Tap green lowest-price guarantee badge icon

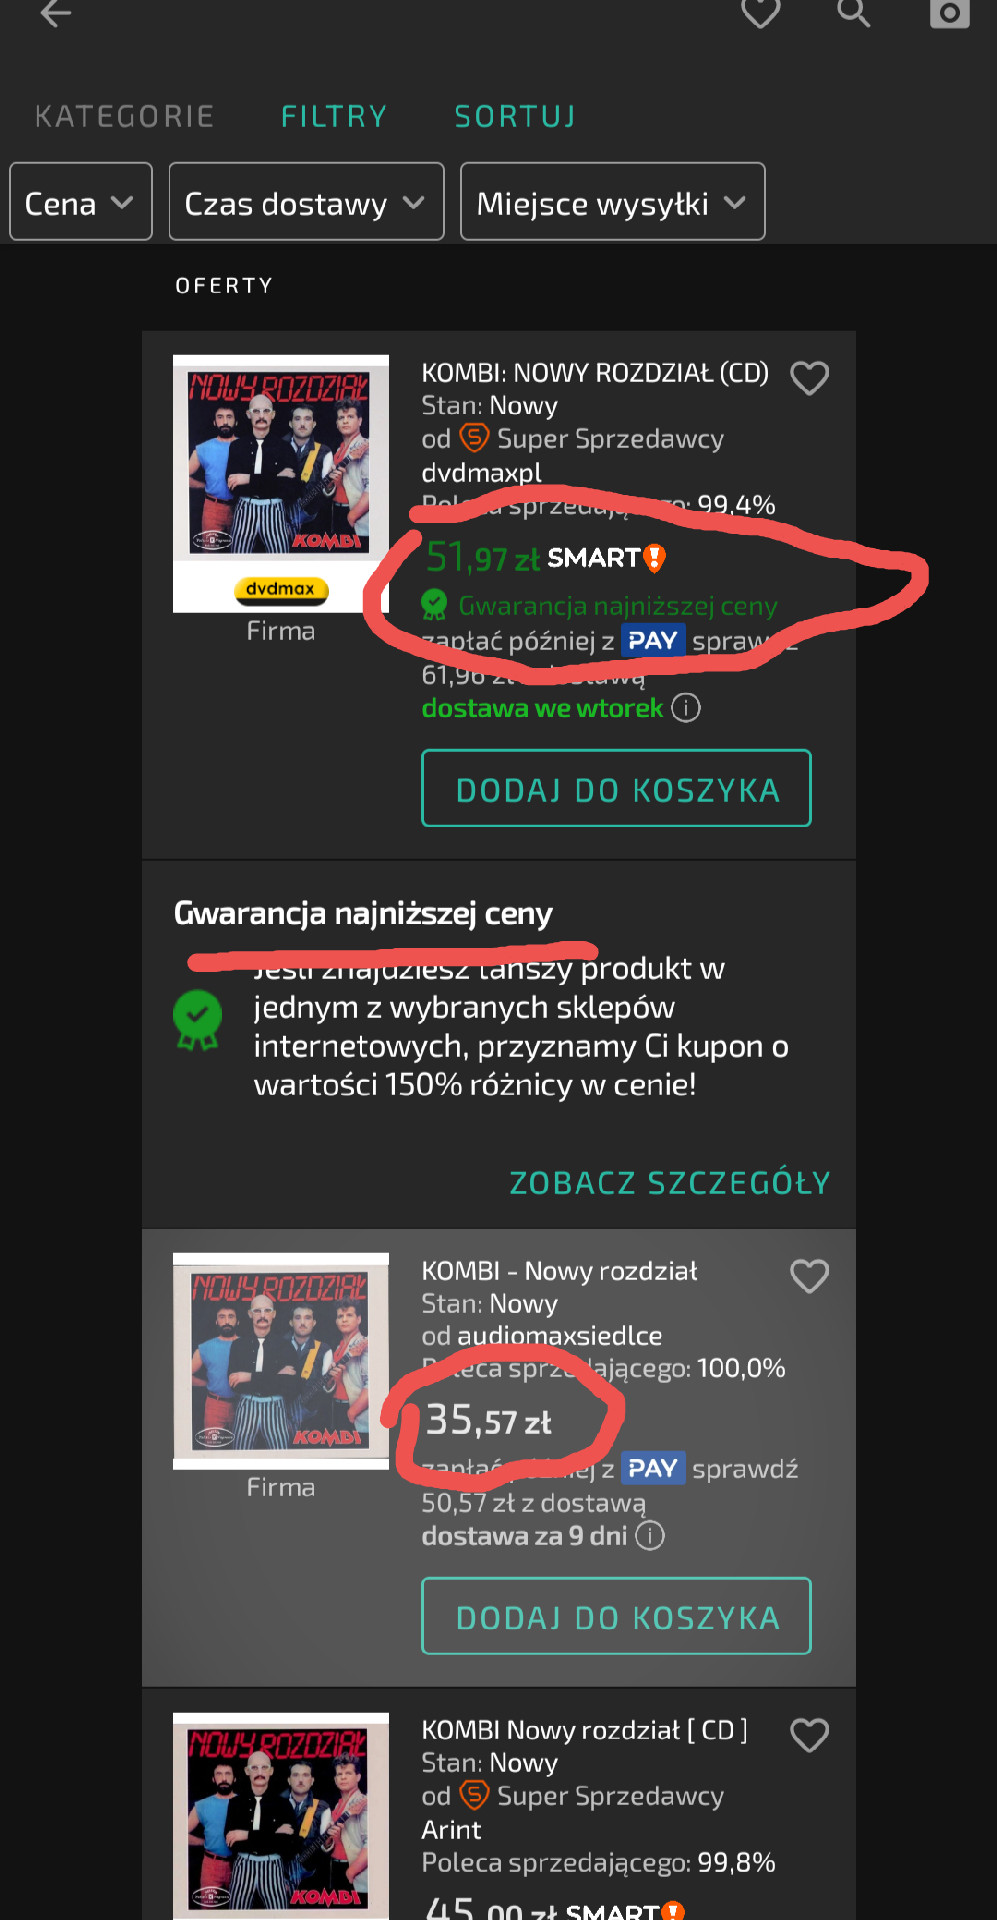197,1019
